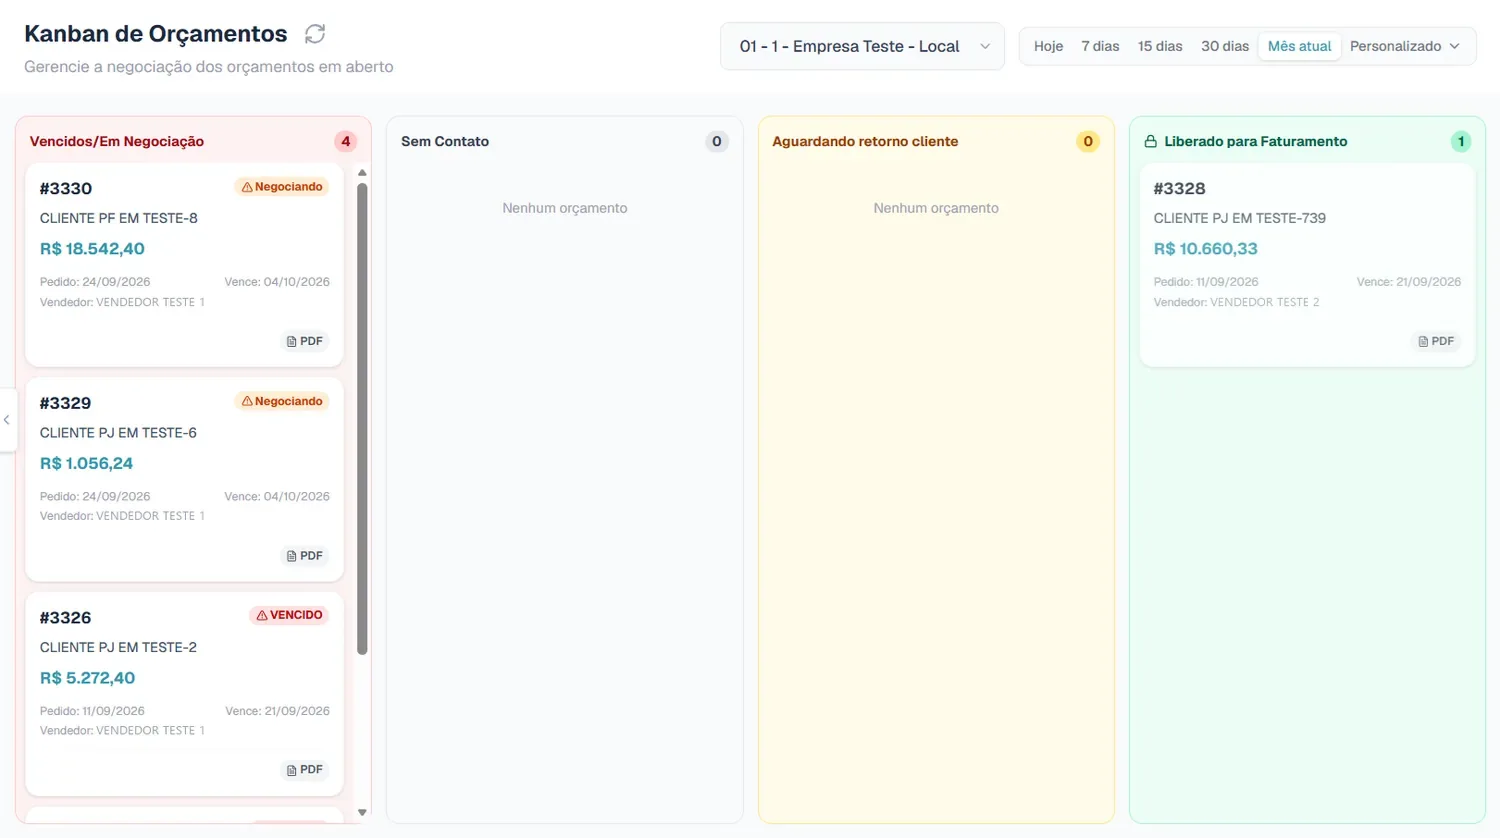The image size is (1500, 838).
Task: Click the Vencidos column scrollbar thumb
Action: (362, 419)
